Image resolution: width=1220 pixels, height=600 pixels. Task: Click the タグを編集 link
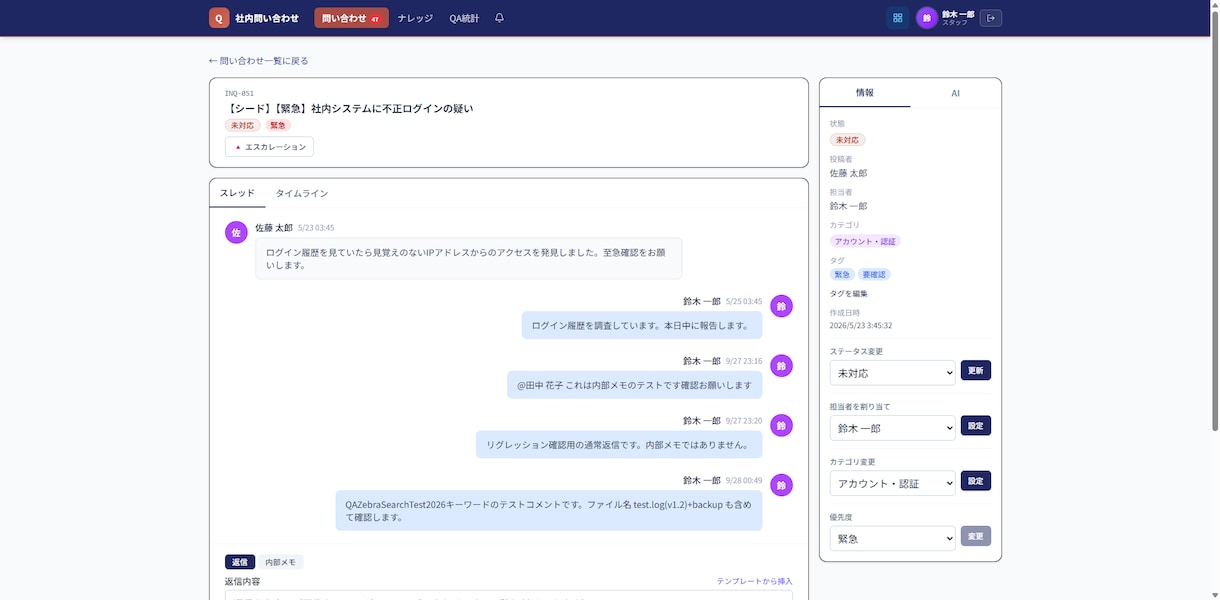pos(849,294)
